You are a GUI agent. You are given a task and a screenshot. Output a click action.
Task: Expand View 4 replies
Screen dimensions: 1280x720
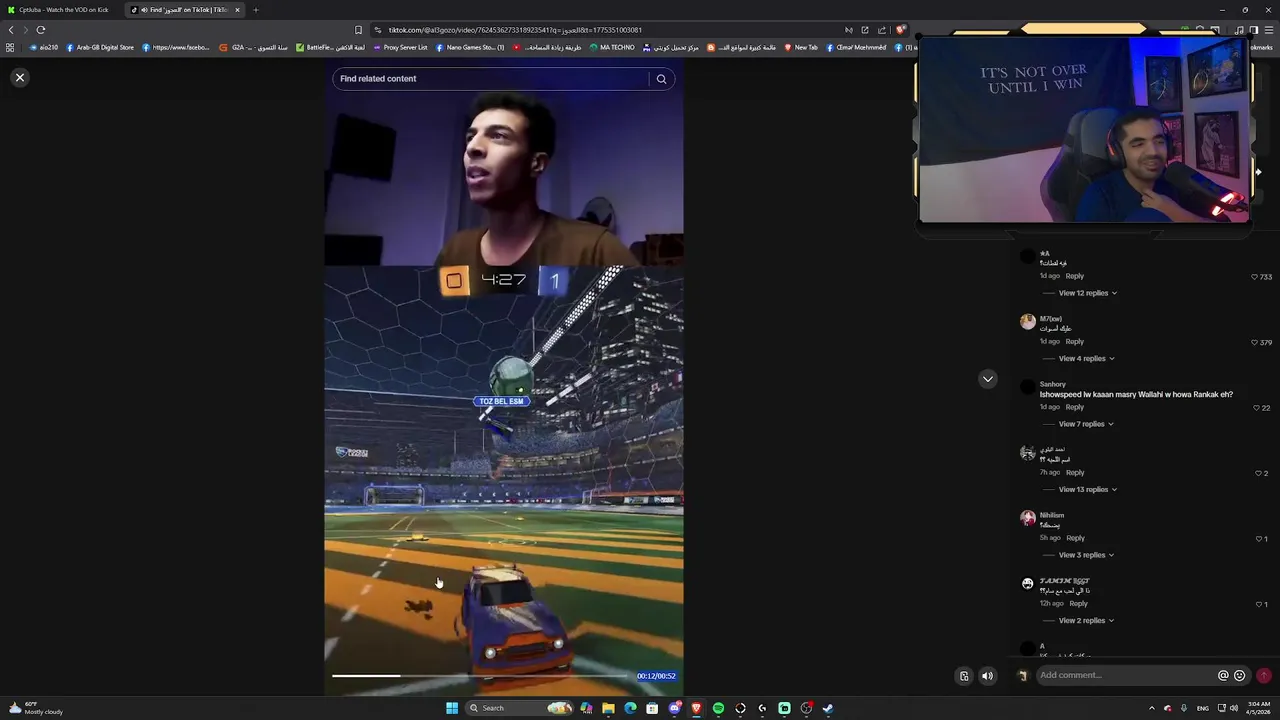(1086, 358)
